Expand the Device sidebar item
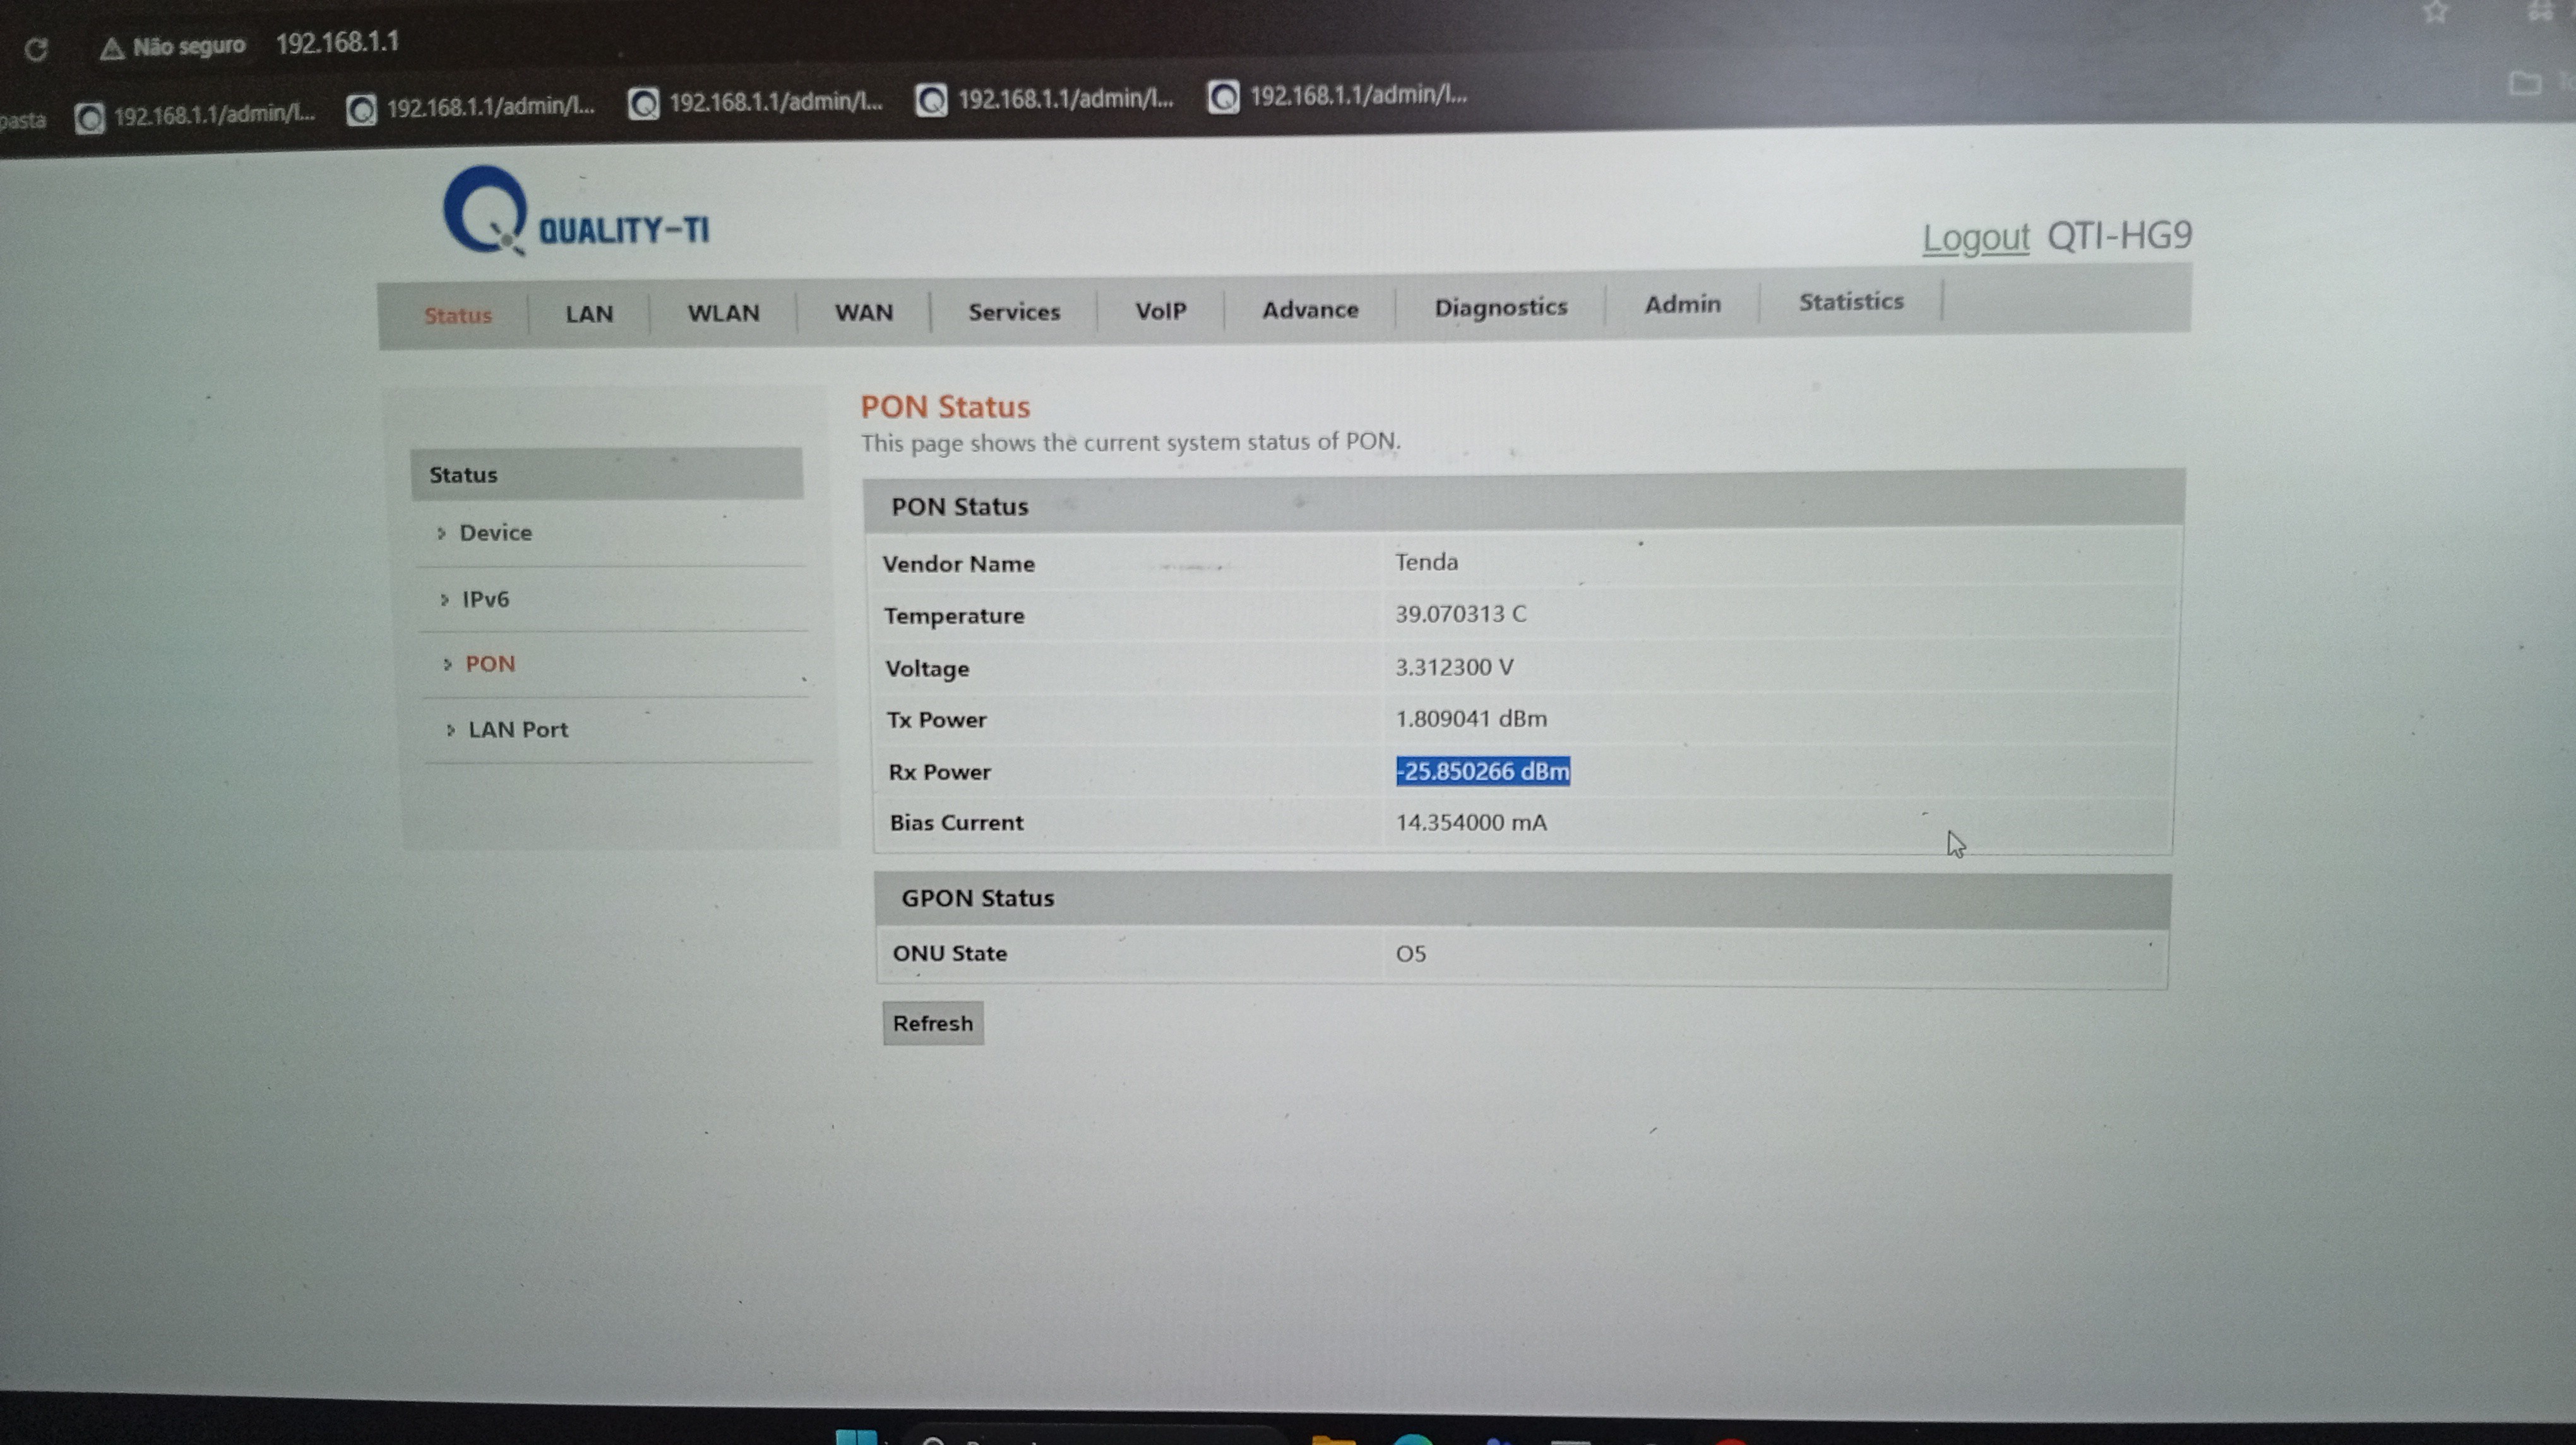The height and width of the screenshot is (1445, 2576). click(x=495, y=533)
